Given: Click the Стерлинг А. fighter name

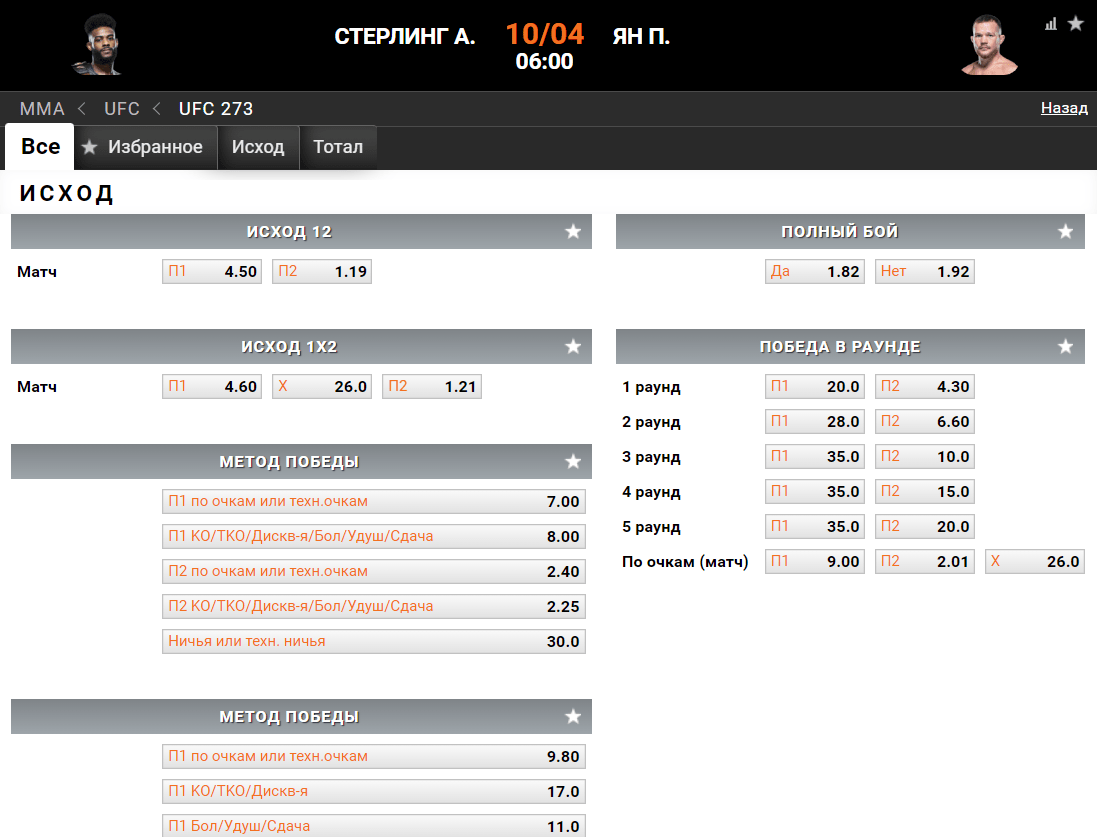Looking at the screenshot, I should 404,36.
